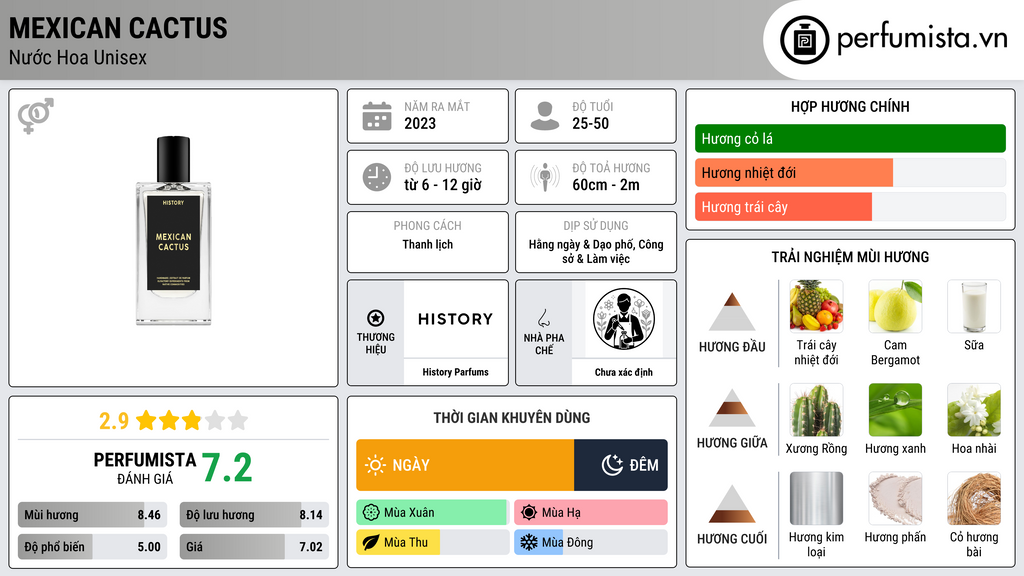Open the History Parfums brand link
This screenshot has width=1024, height=576.
click(455, 372)
